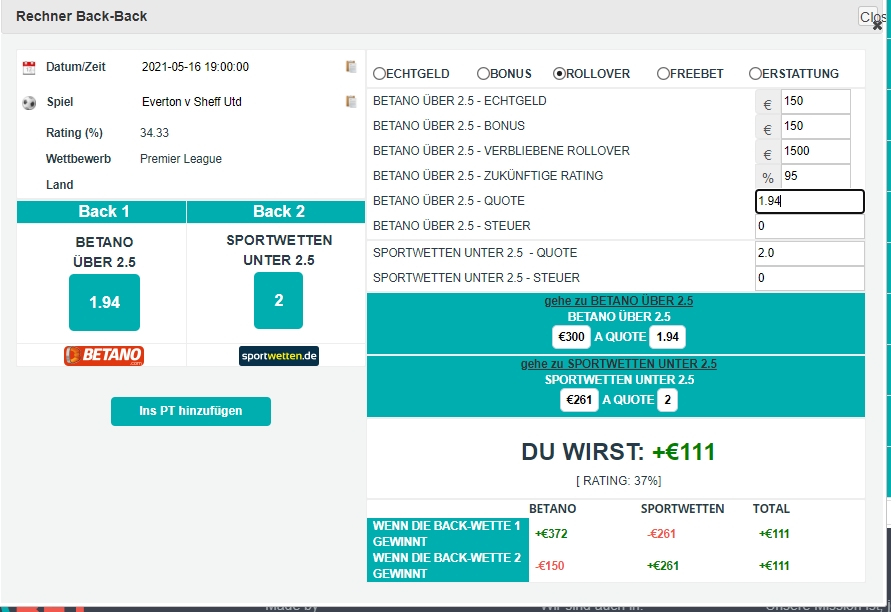Click the -€150 Betano outcome value
891x612 pixels.
(x=550, y=566)
